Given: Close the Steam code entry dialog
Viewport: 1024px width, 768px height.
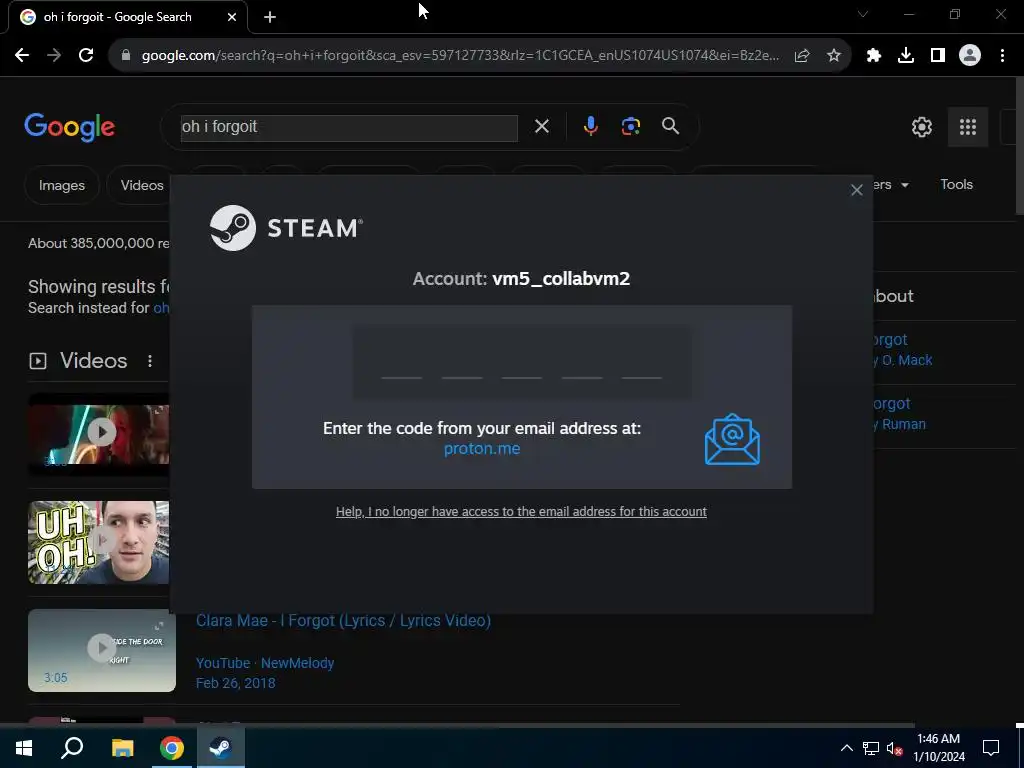Looking at the screenshot, I should [856, 190].
